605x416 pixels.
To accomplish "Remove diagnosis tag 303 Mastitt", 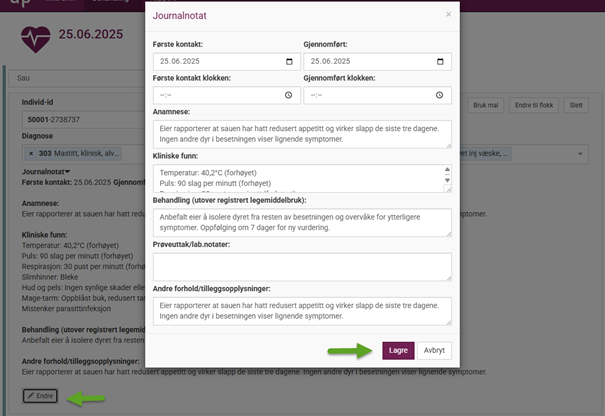I will [x=31, y=154].
